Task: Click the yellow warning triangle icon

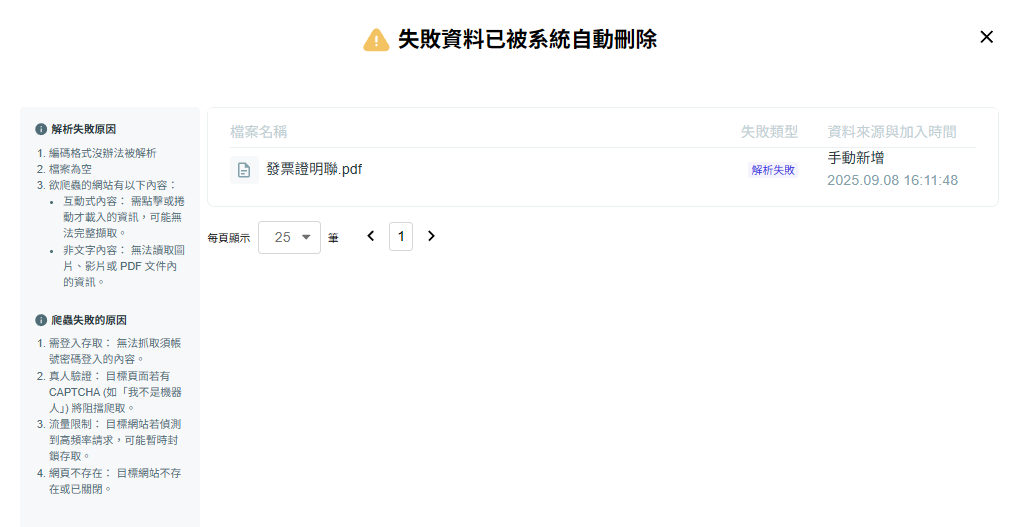Action: point(376,40)
